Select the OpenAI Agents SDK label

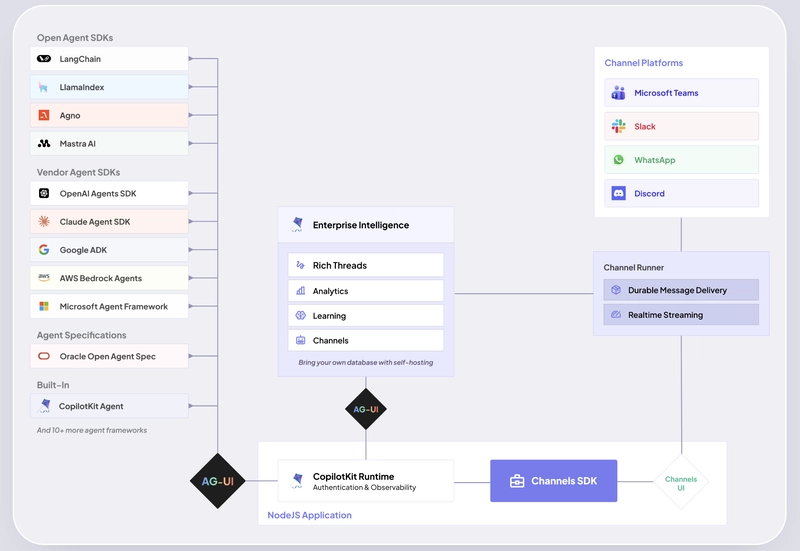pyautogui.click(x=98, y=194)
